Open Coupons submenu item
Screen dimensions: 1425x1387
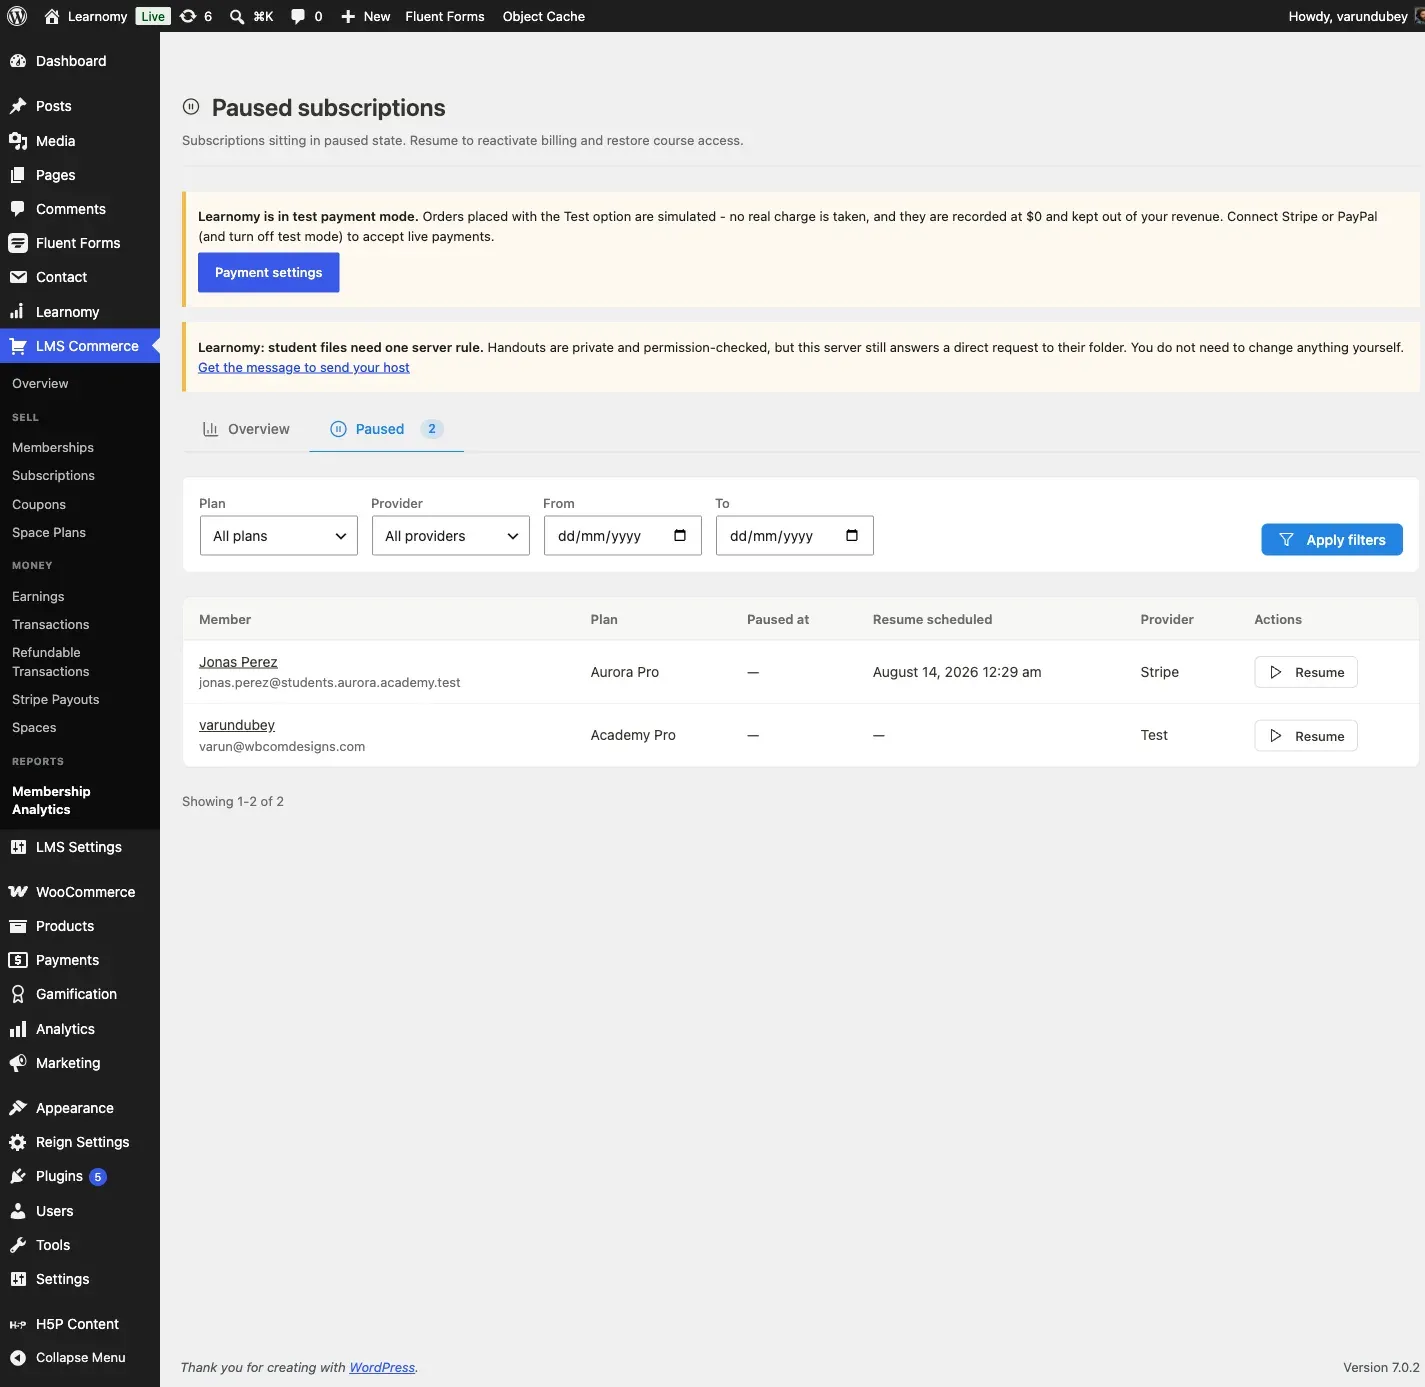coord(39,505)
